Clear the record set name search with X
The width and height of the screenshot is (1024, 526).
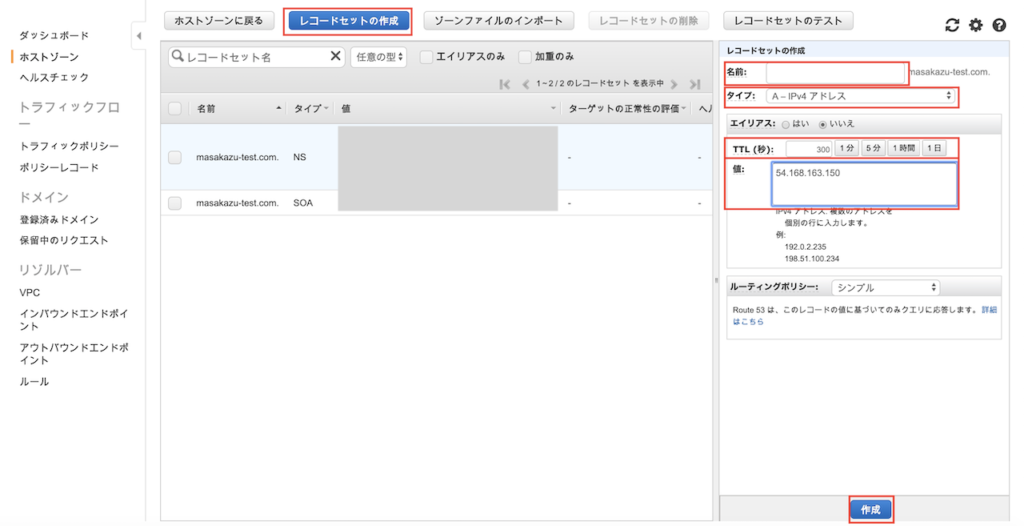tap(336, 57)
